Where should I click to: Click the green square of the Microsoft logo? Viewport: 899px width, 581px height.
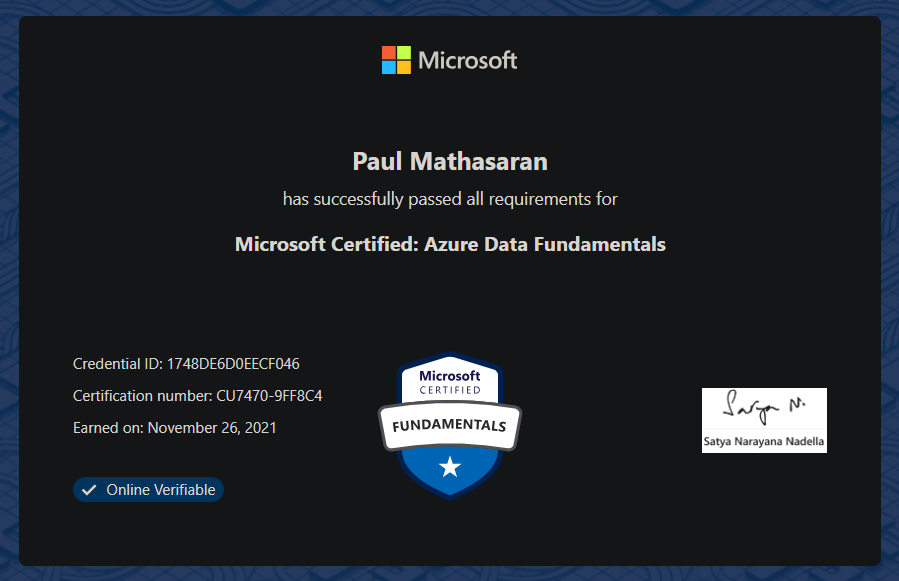pos(403,53)
